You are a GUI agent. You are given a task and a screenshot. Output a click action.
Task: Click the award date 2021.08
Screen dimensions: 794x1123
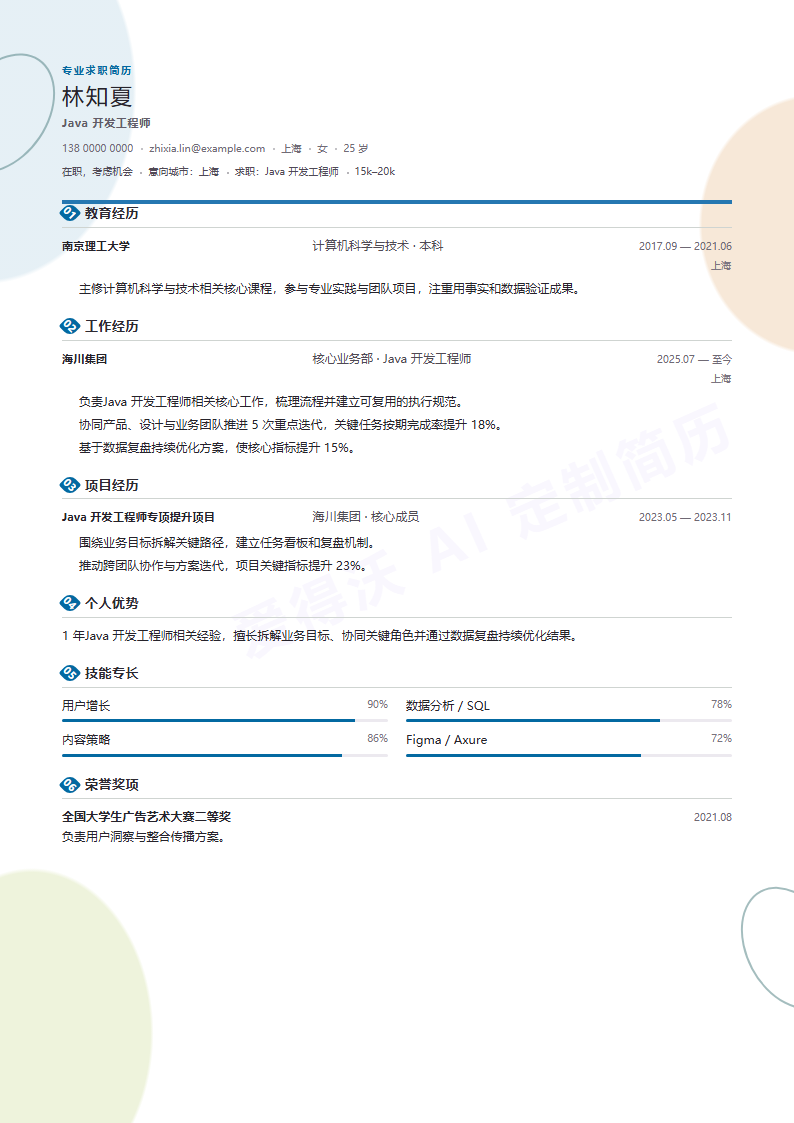pyautogui.click(x=712, y=817)
